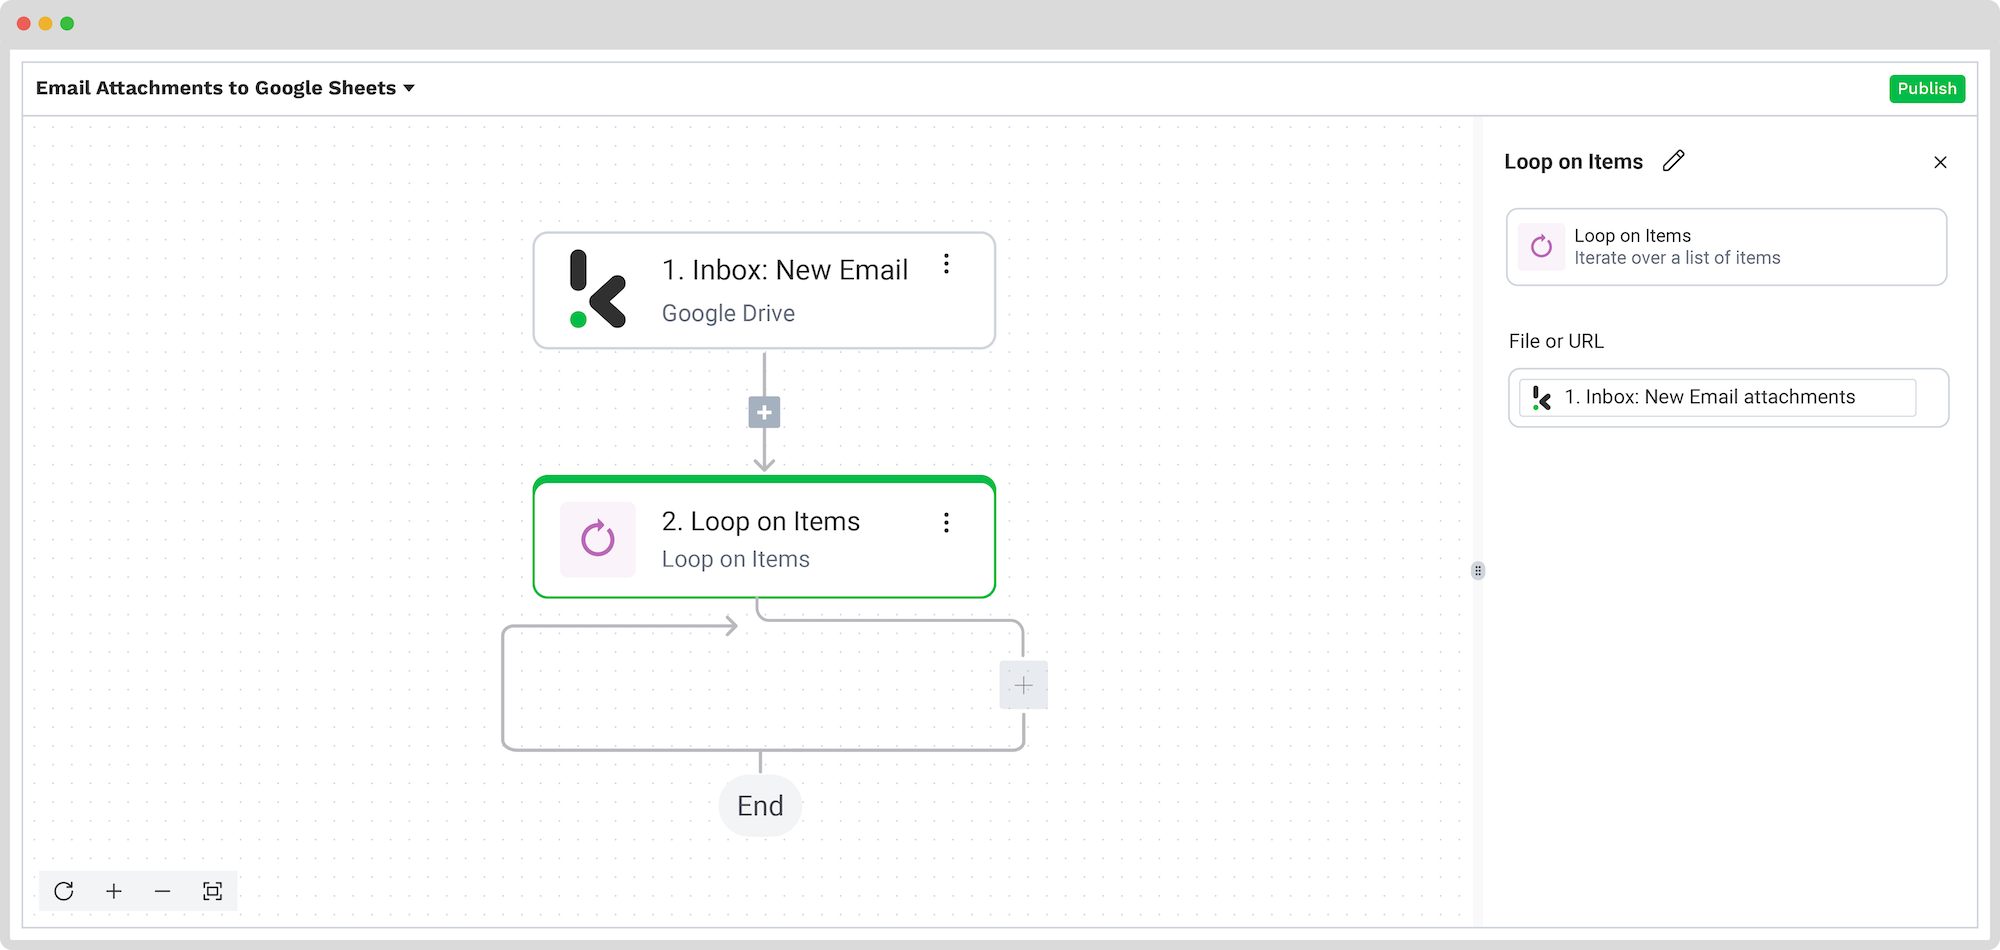Edit the Loop on Items panel name
The width and height of the screenshot is (2000, 950).
tap(1674, 161)
